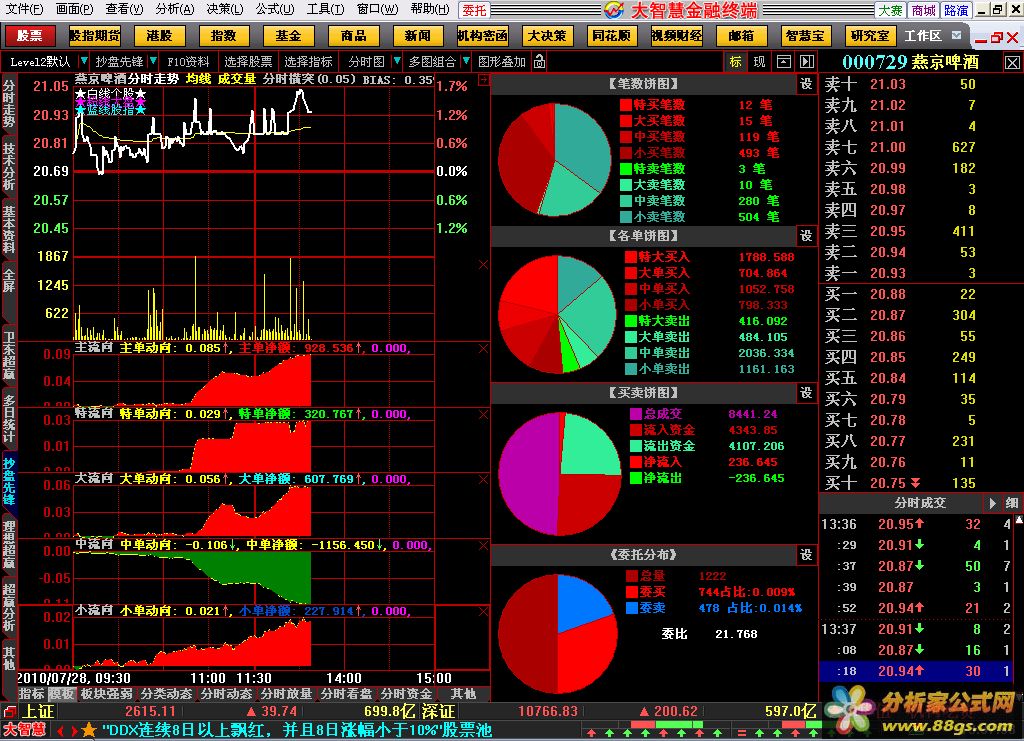Switch to the 分时资金 bottom tab
The height and width of the screenshot is (741, 1024).
[x=406, y=693]
